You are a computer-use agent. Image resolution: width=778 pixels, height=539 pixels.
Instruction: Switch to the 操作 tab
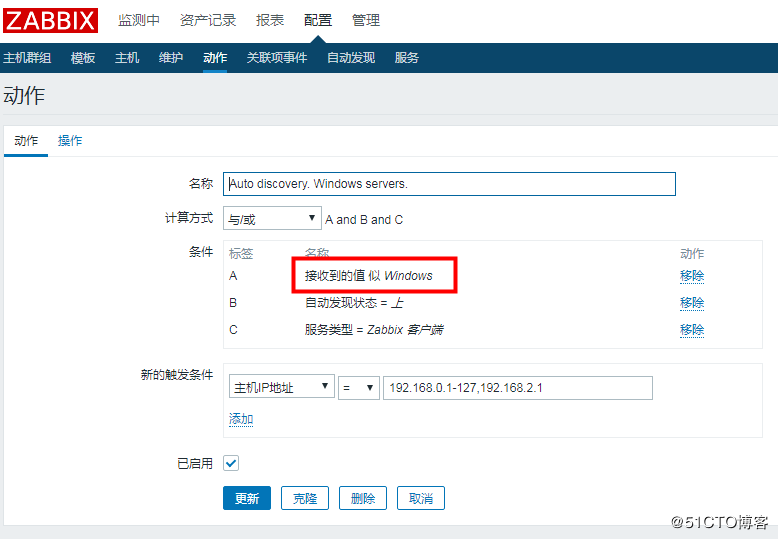pyautogui.click(x=70, y=141)
